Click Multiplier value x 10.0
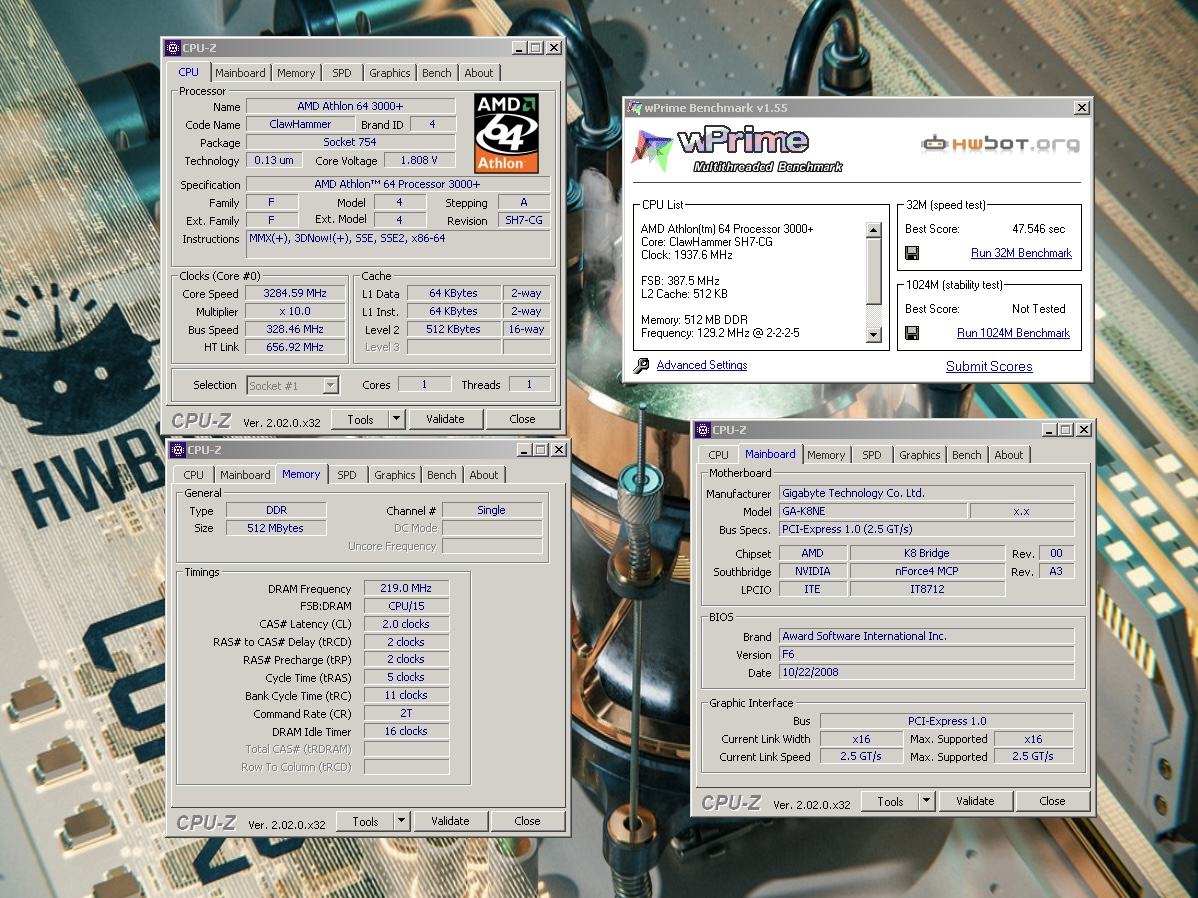 [x=295, y=312]
